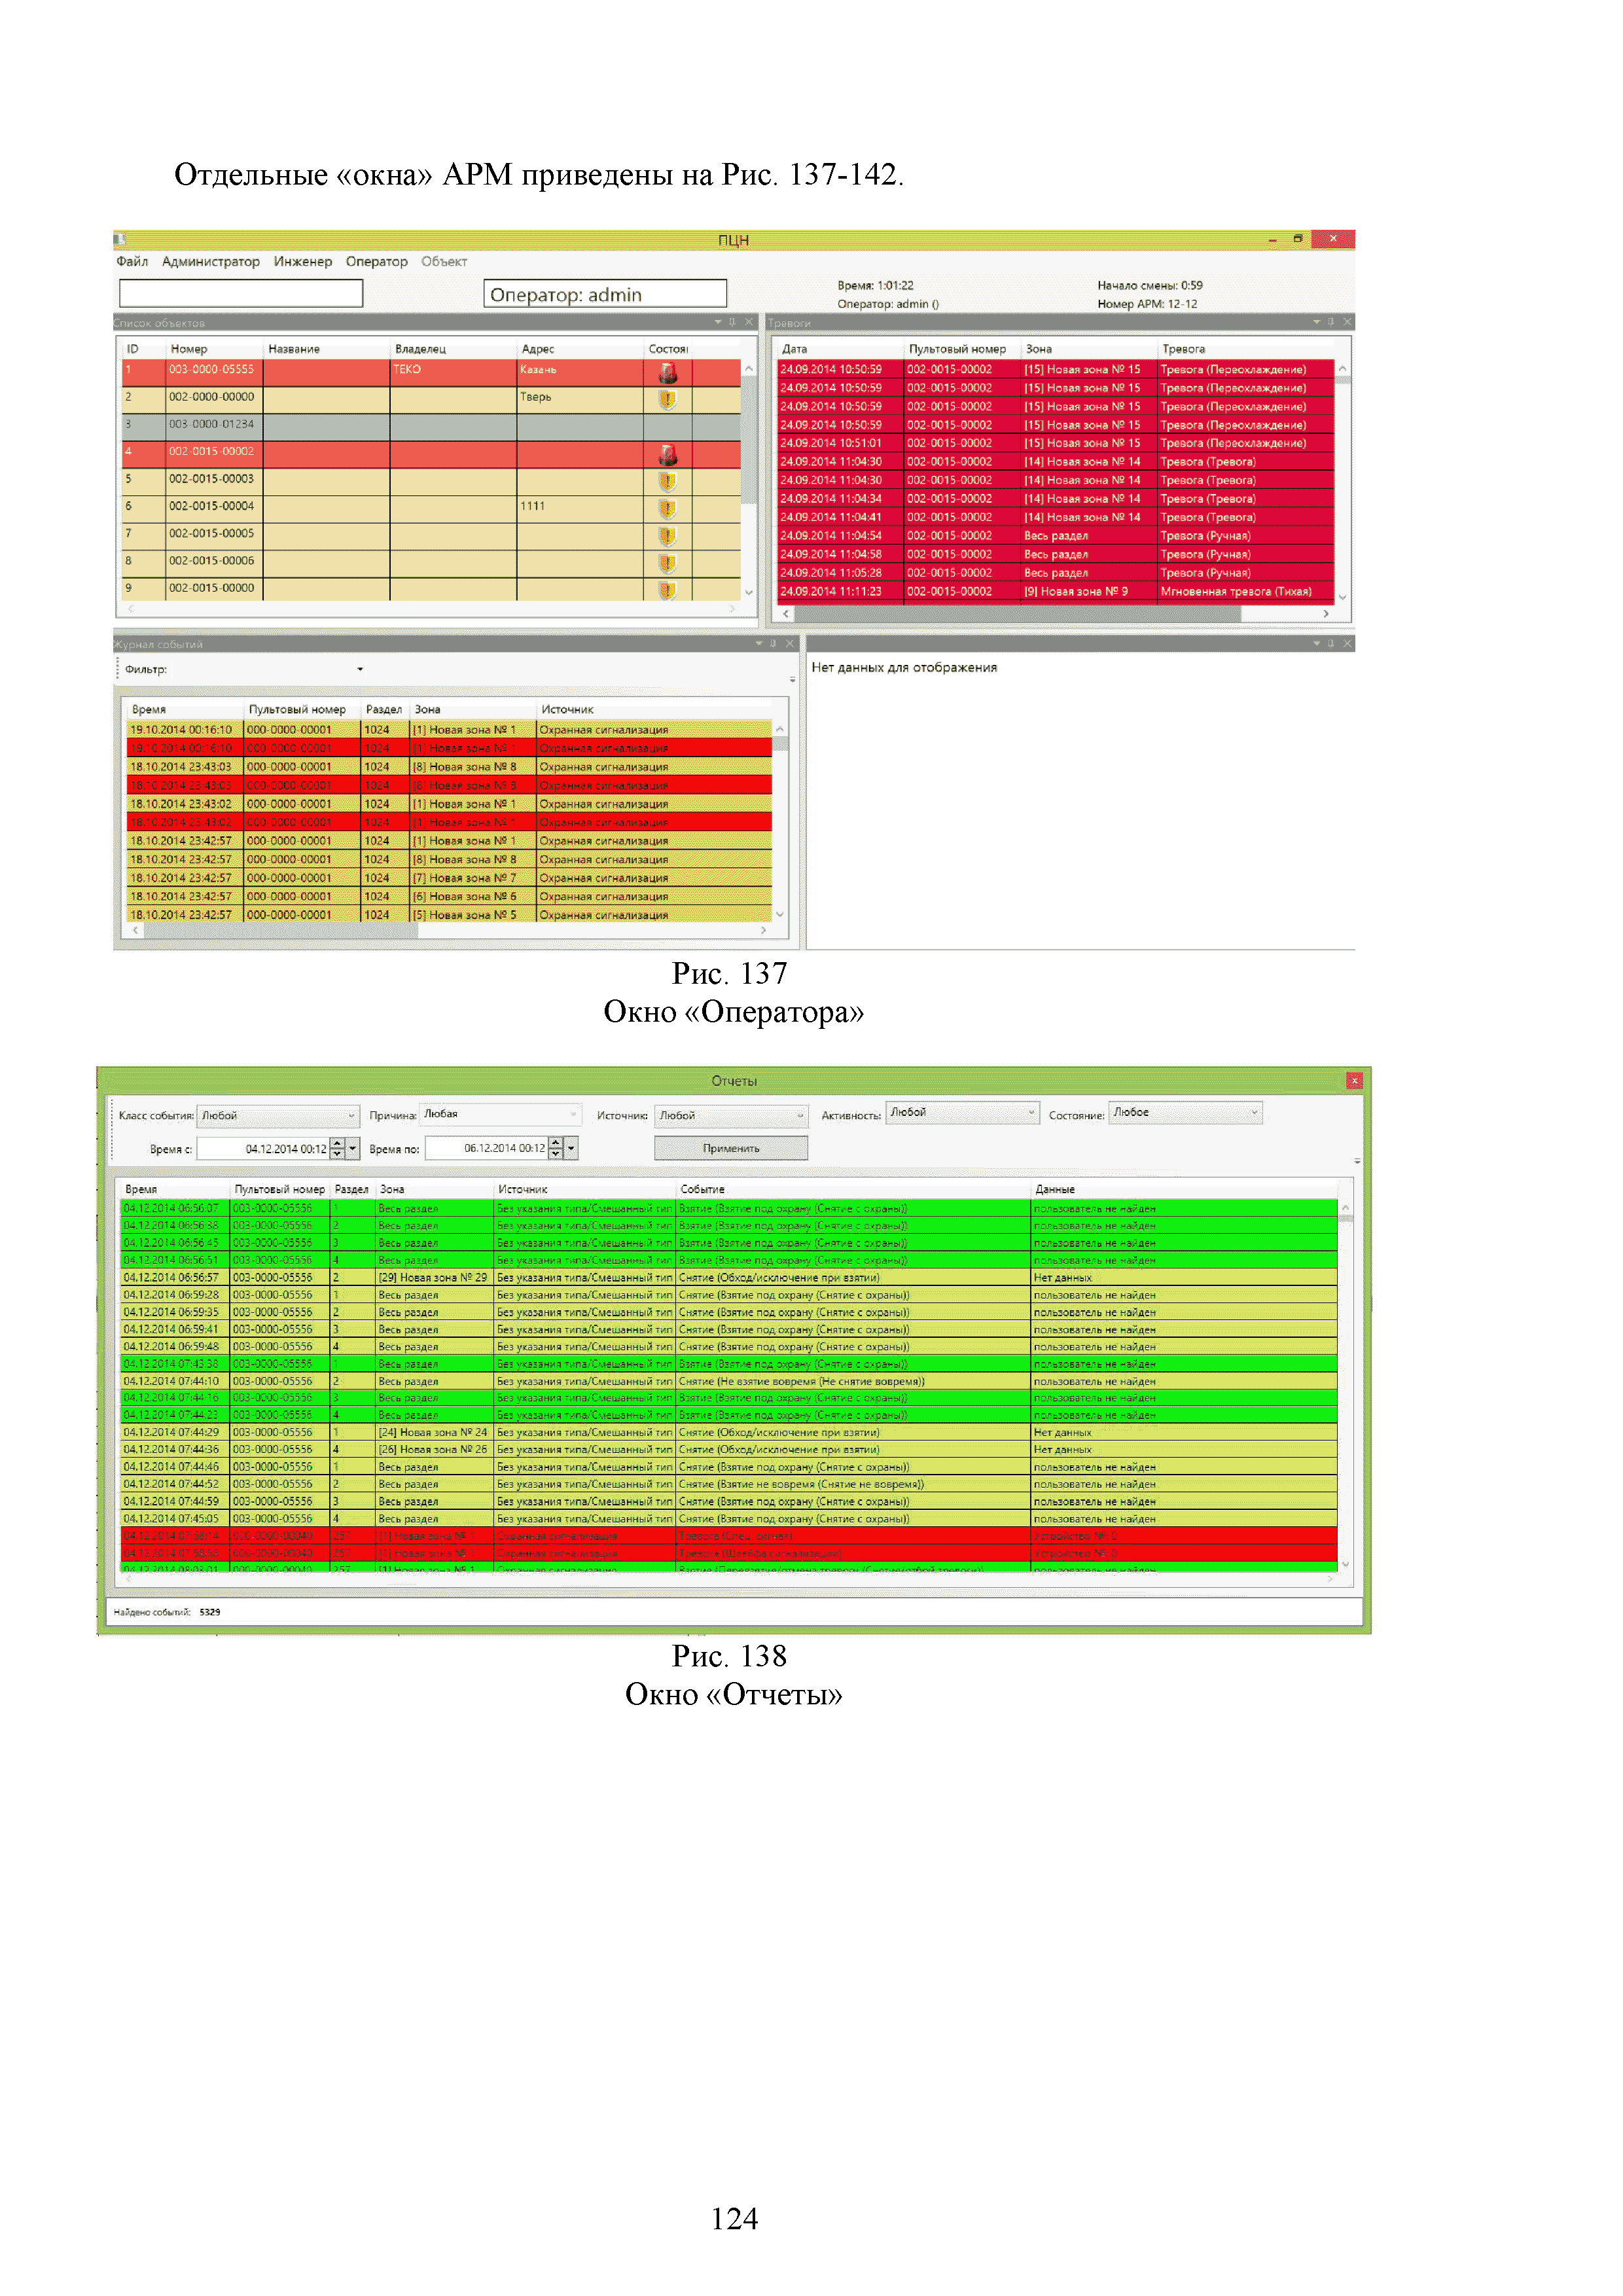Viewport: 1623px width, 2296px height.
Task: Open the Фильтр dropdown in the event journal
Action: point(359,669)
